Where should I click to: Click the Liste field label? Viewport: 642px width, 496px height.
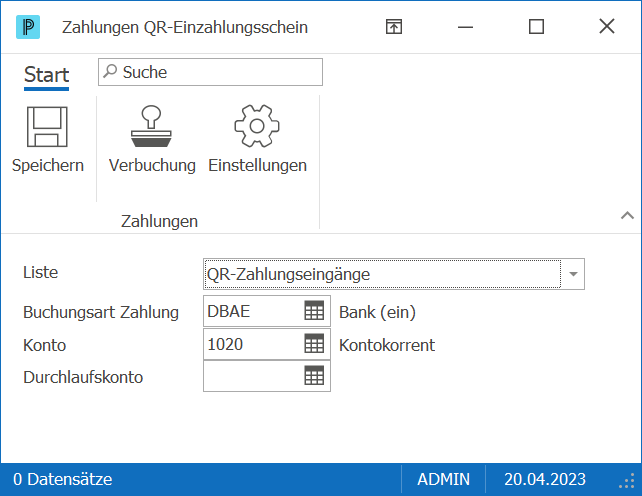41,272
